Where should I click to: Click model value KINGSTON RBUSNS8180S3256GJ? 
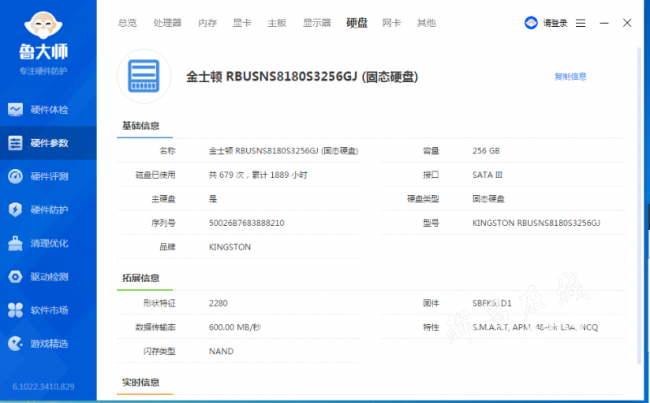536,223
